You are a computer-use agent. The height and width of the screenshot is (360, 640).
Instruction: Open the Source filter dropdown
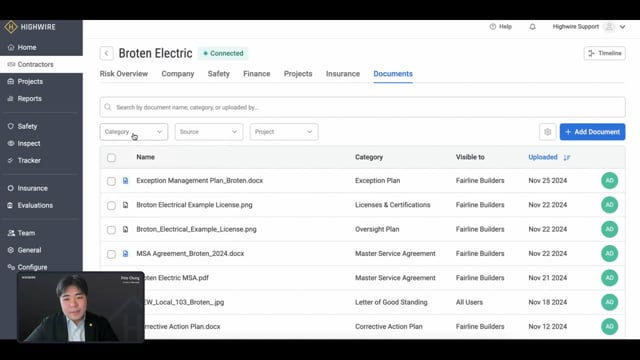(x=209, y=132)
